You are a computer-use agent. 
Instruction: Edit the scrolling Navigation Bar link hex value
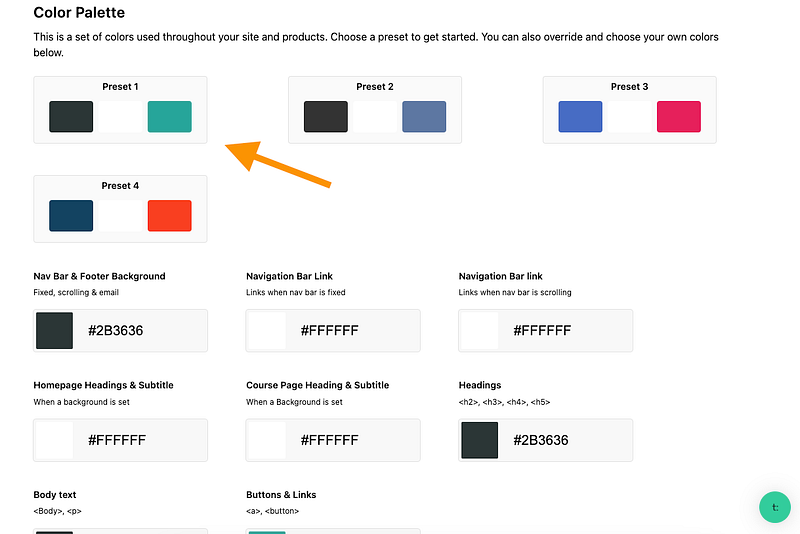click(565, 330)
